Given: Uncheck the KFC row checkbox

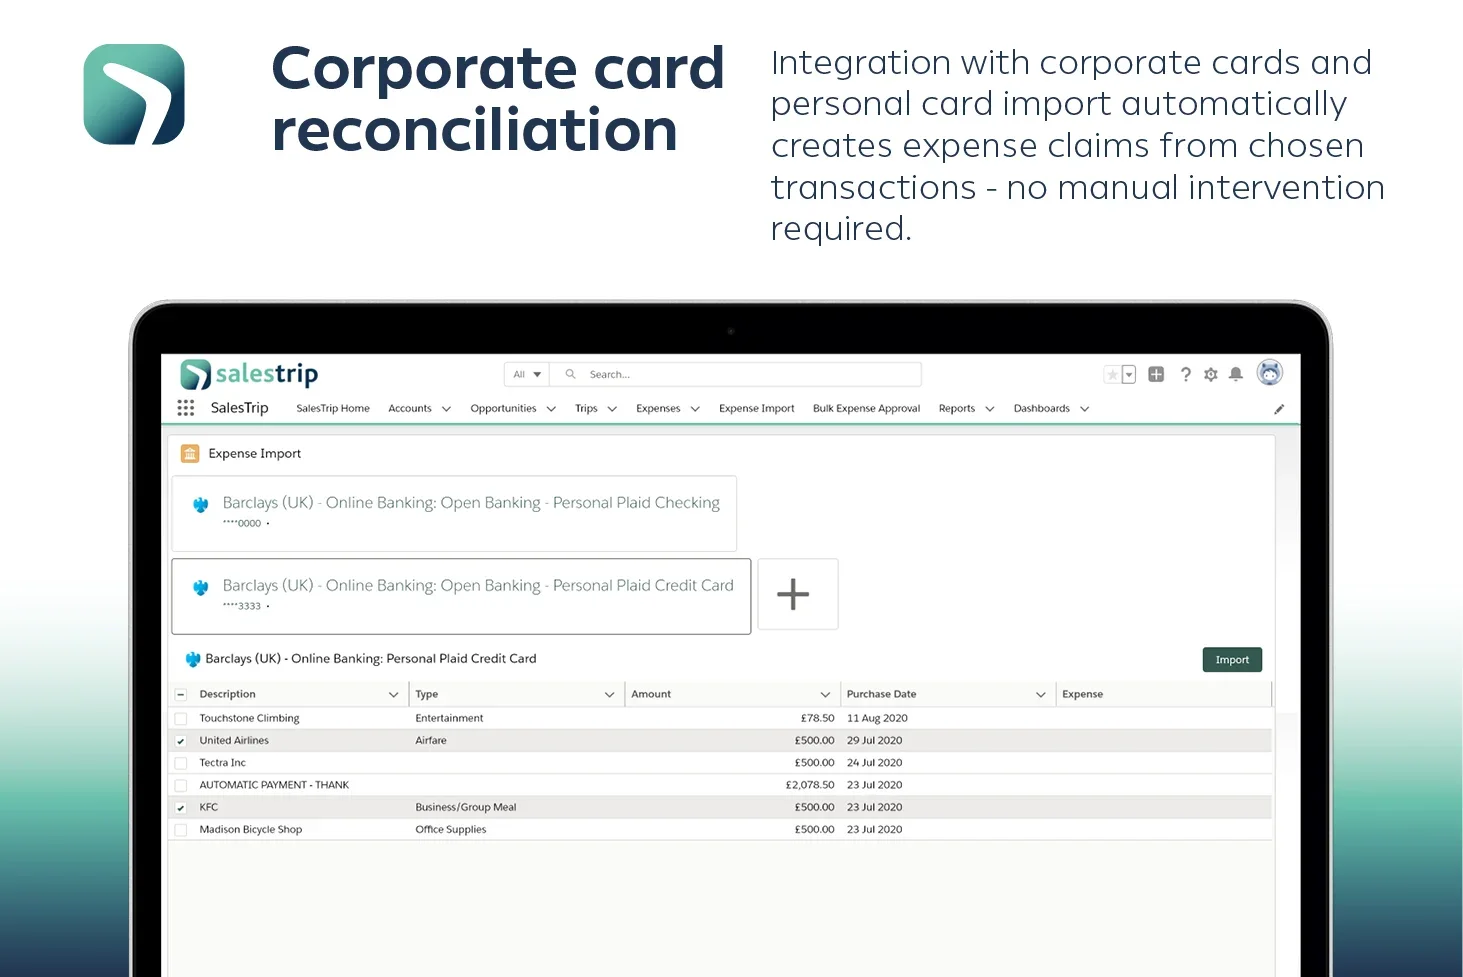Looking at the screenshot, I should click(181, 808).
